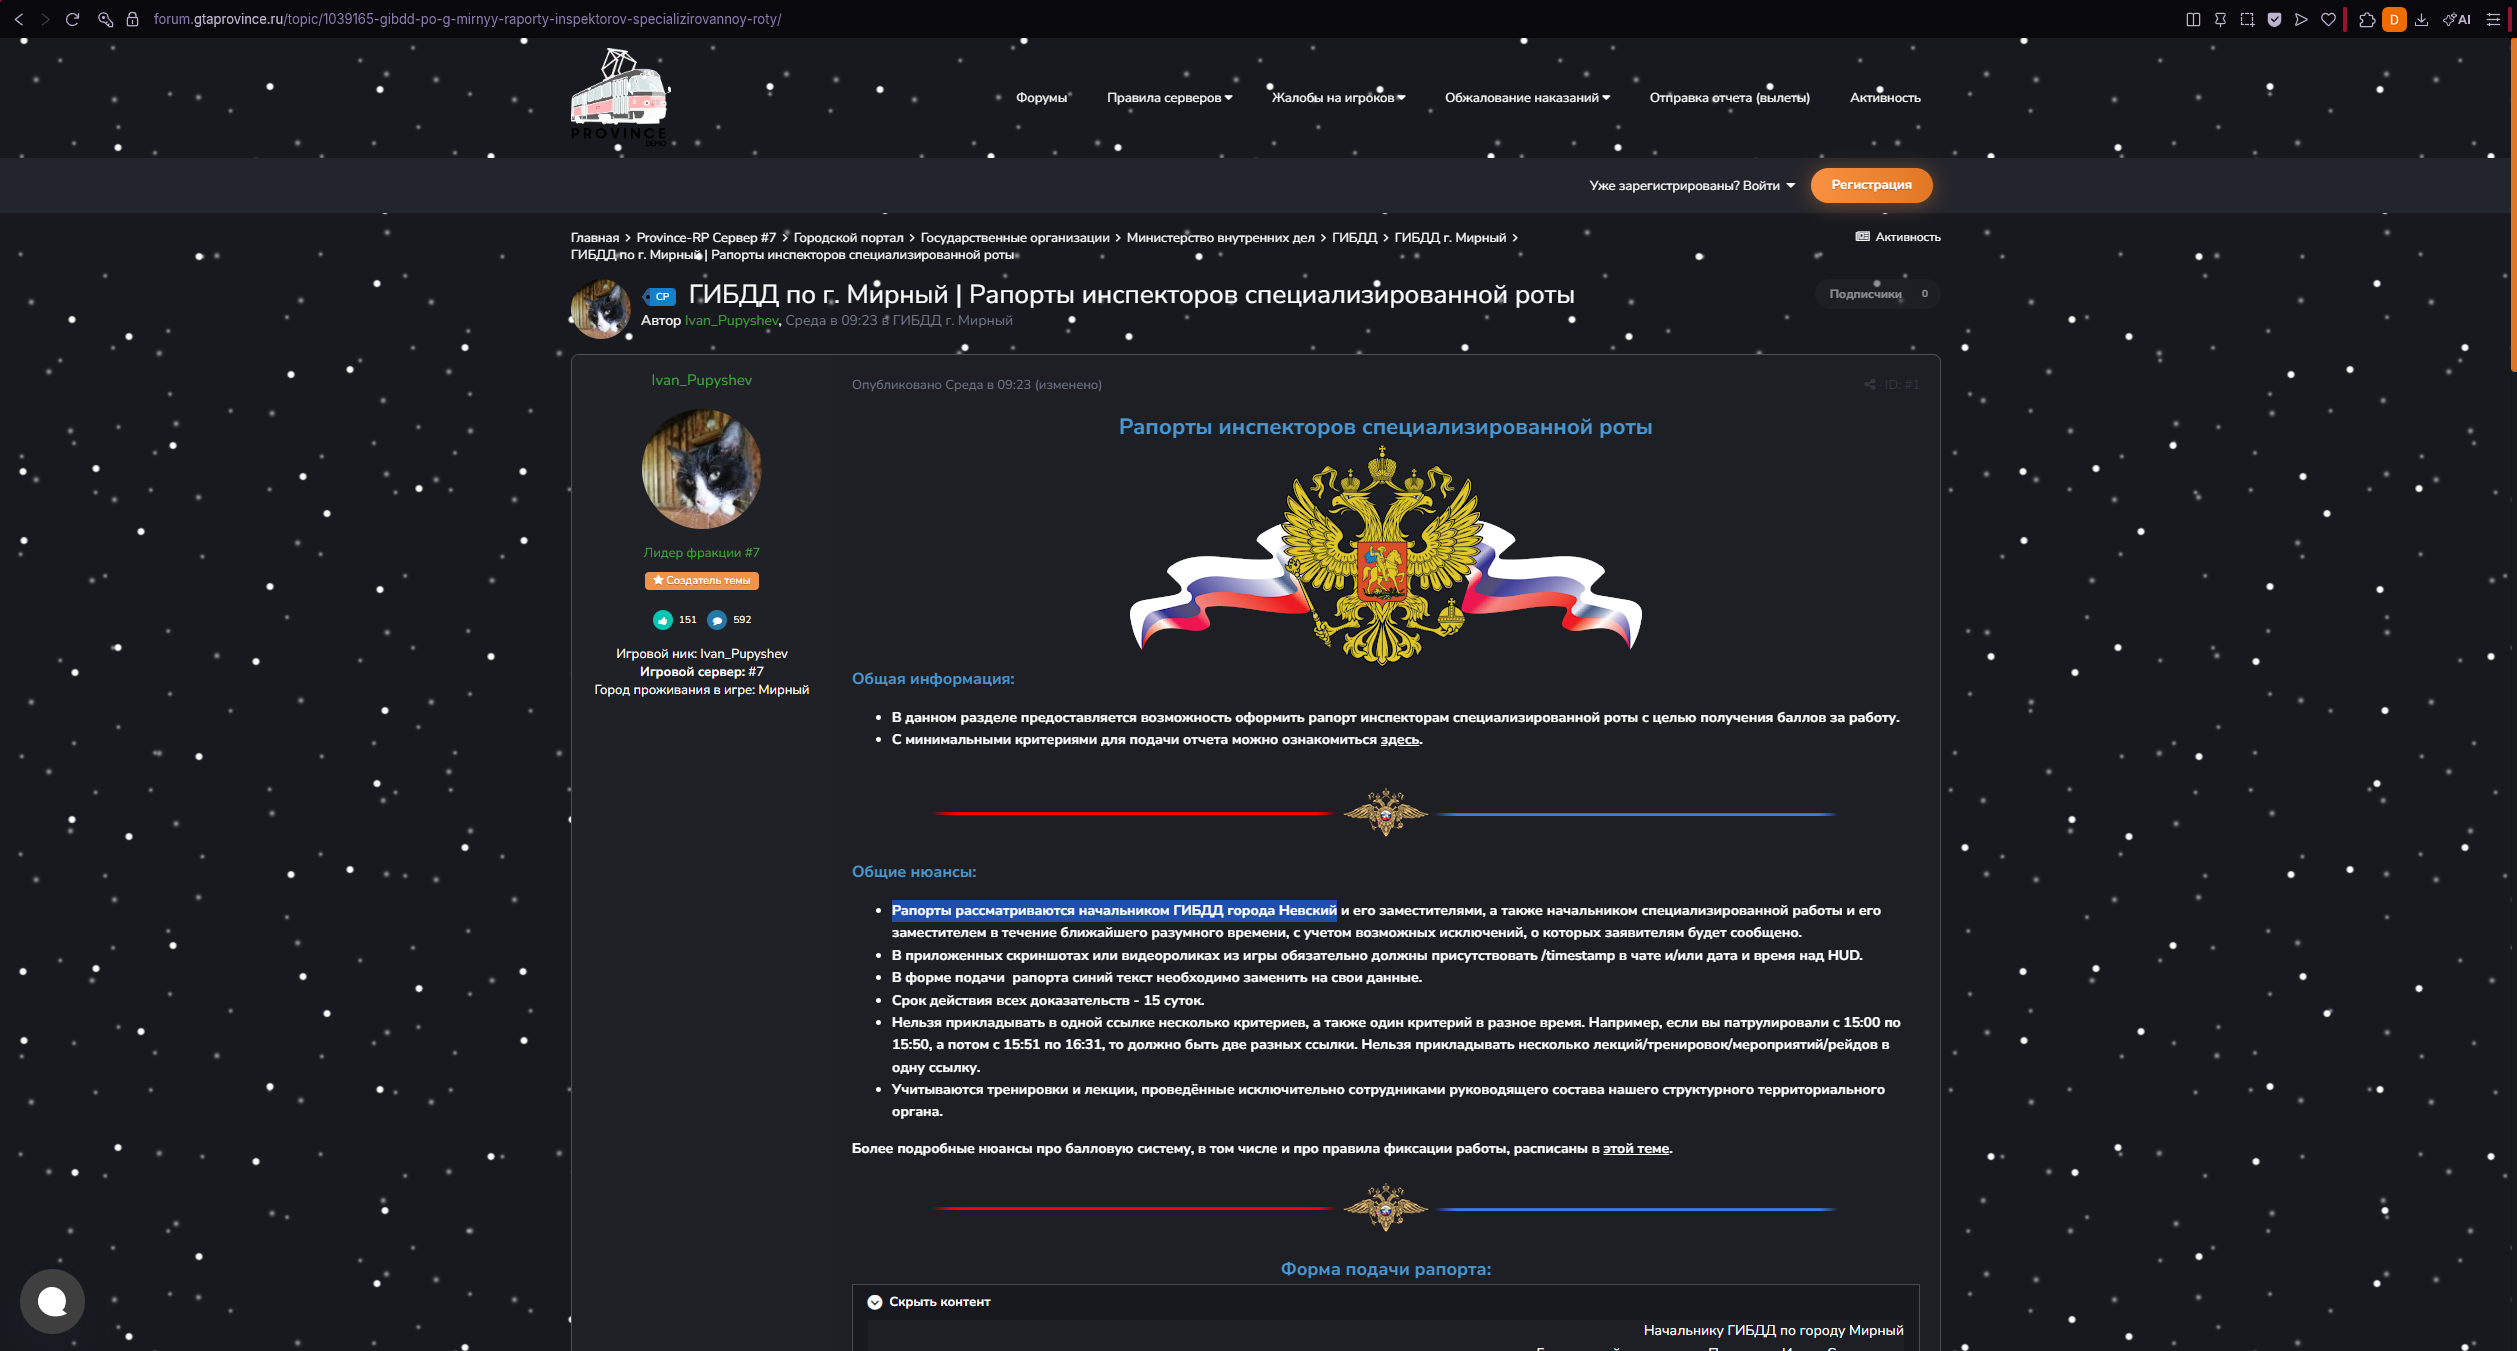Click the pin icon in browser toolbar

pos(2220,19)
